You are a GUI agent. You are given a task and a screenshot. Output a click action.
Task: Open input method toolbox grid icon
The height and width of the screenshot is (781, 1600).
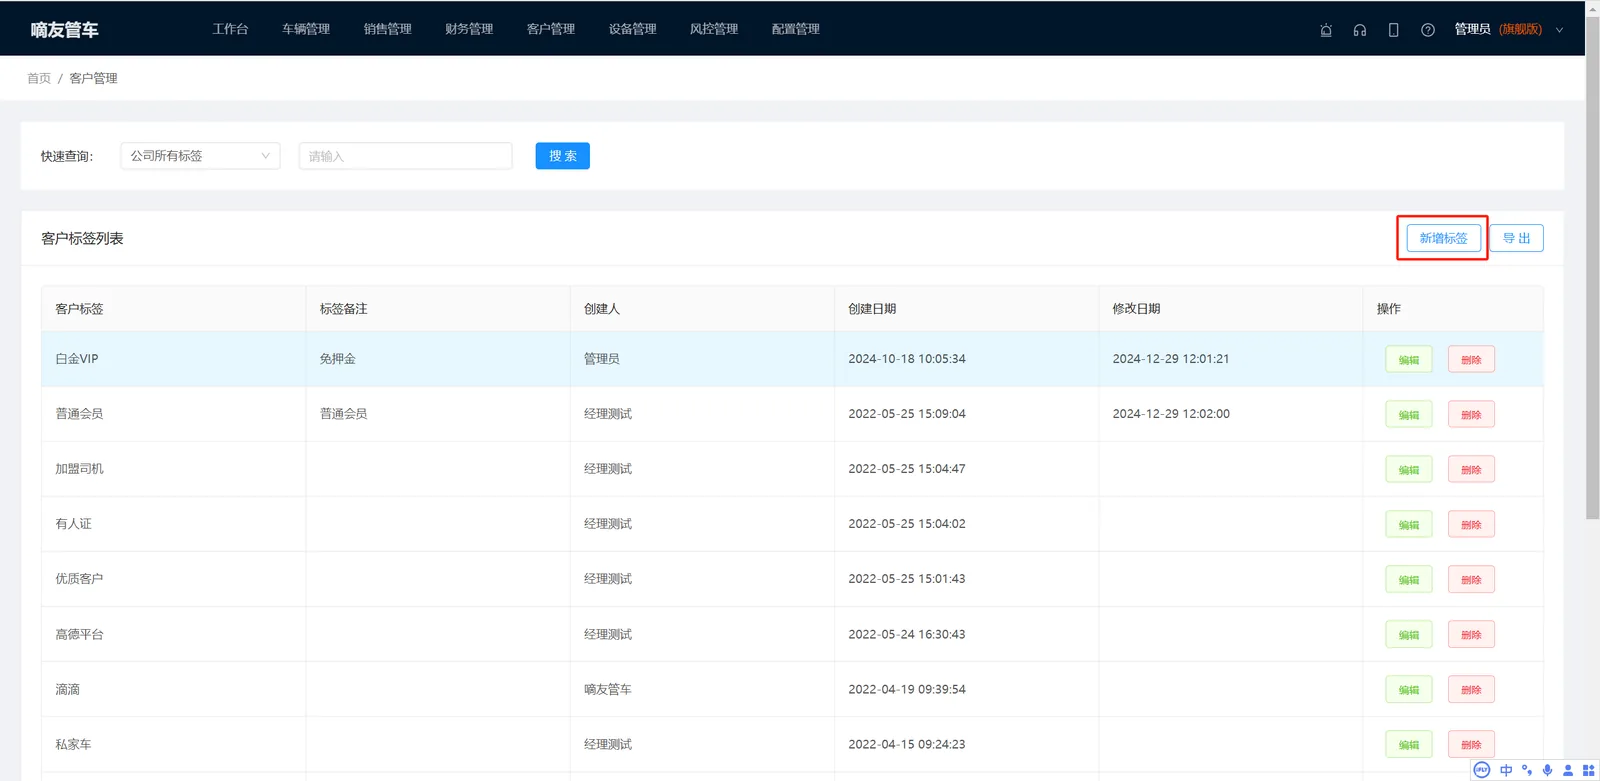(x=1588, y=770)
